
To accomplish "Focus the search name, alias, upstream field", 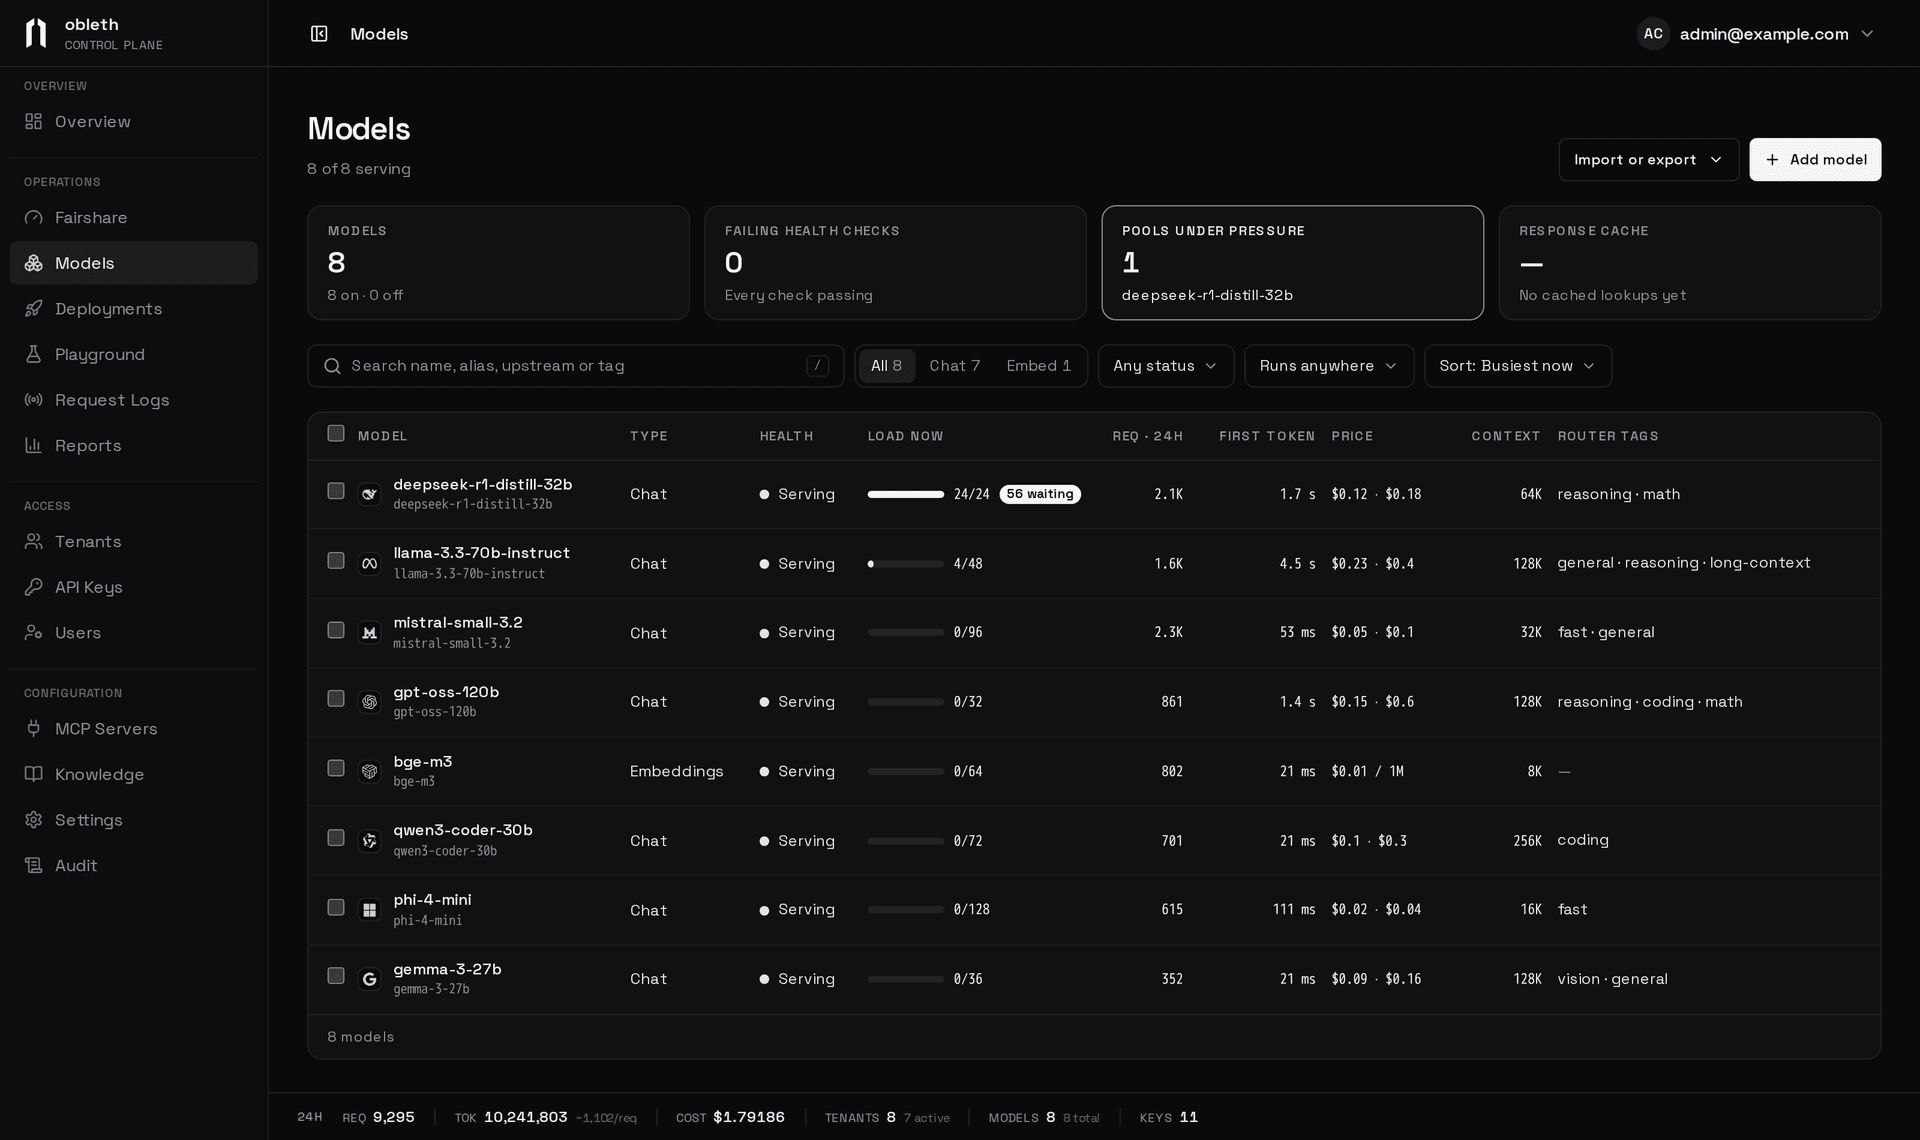I will tap(576, 366).
